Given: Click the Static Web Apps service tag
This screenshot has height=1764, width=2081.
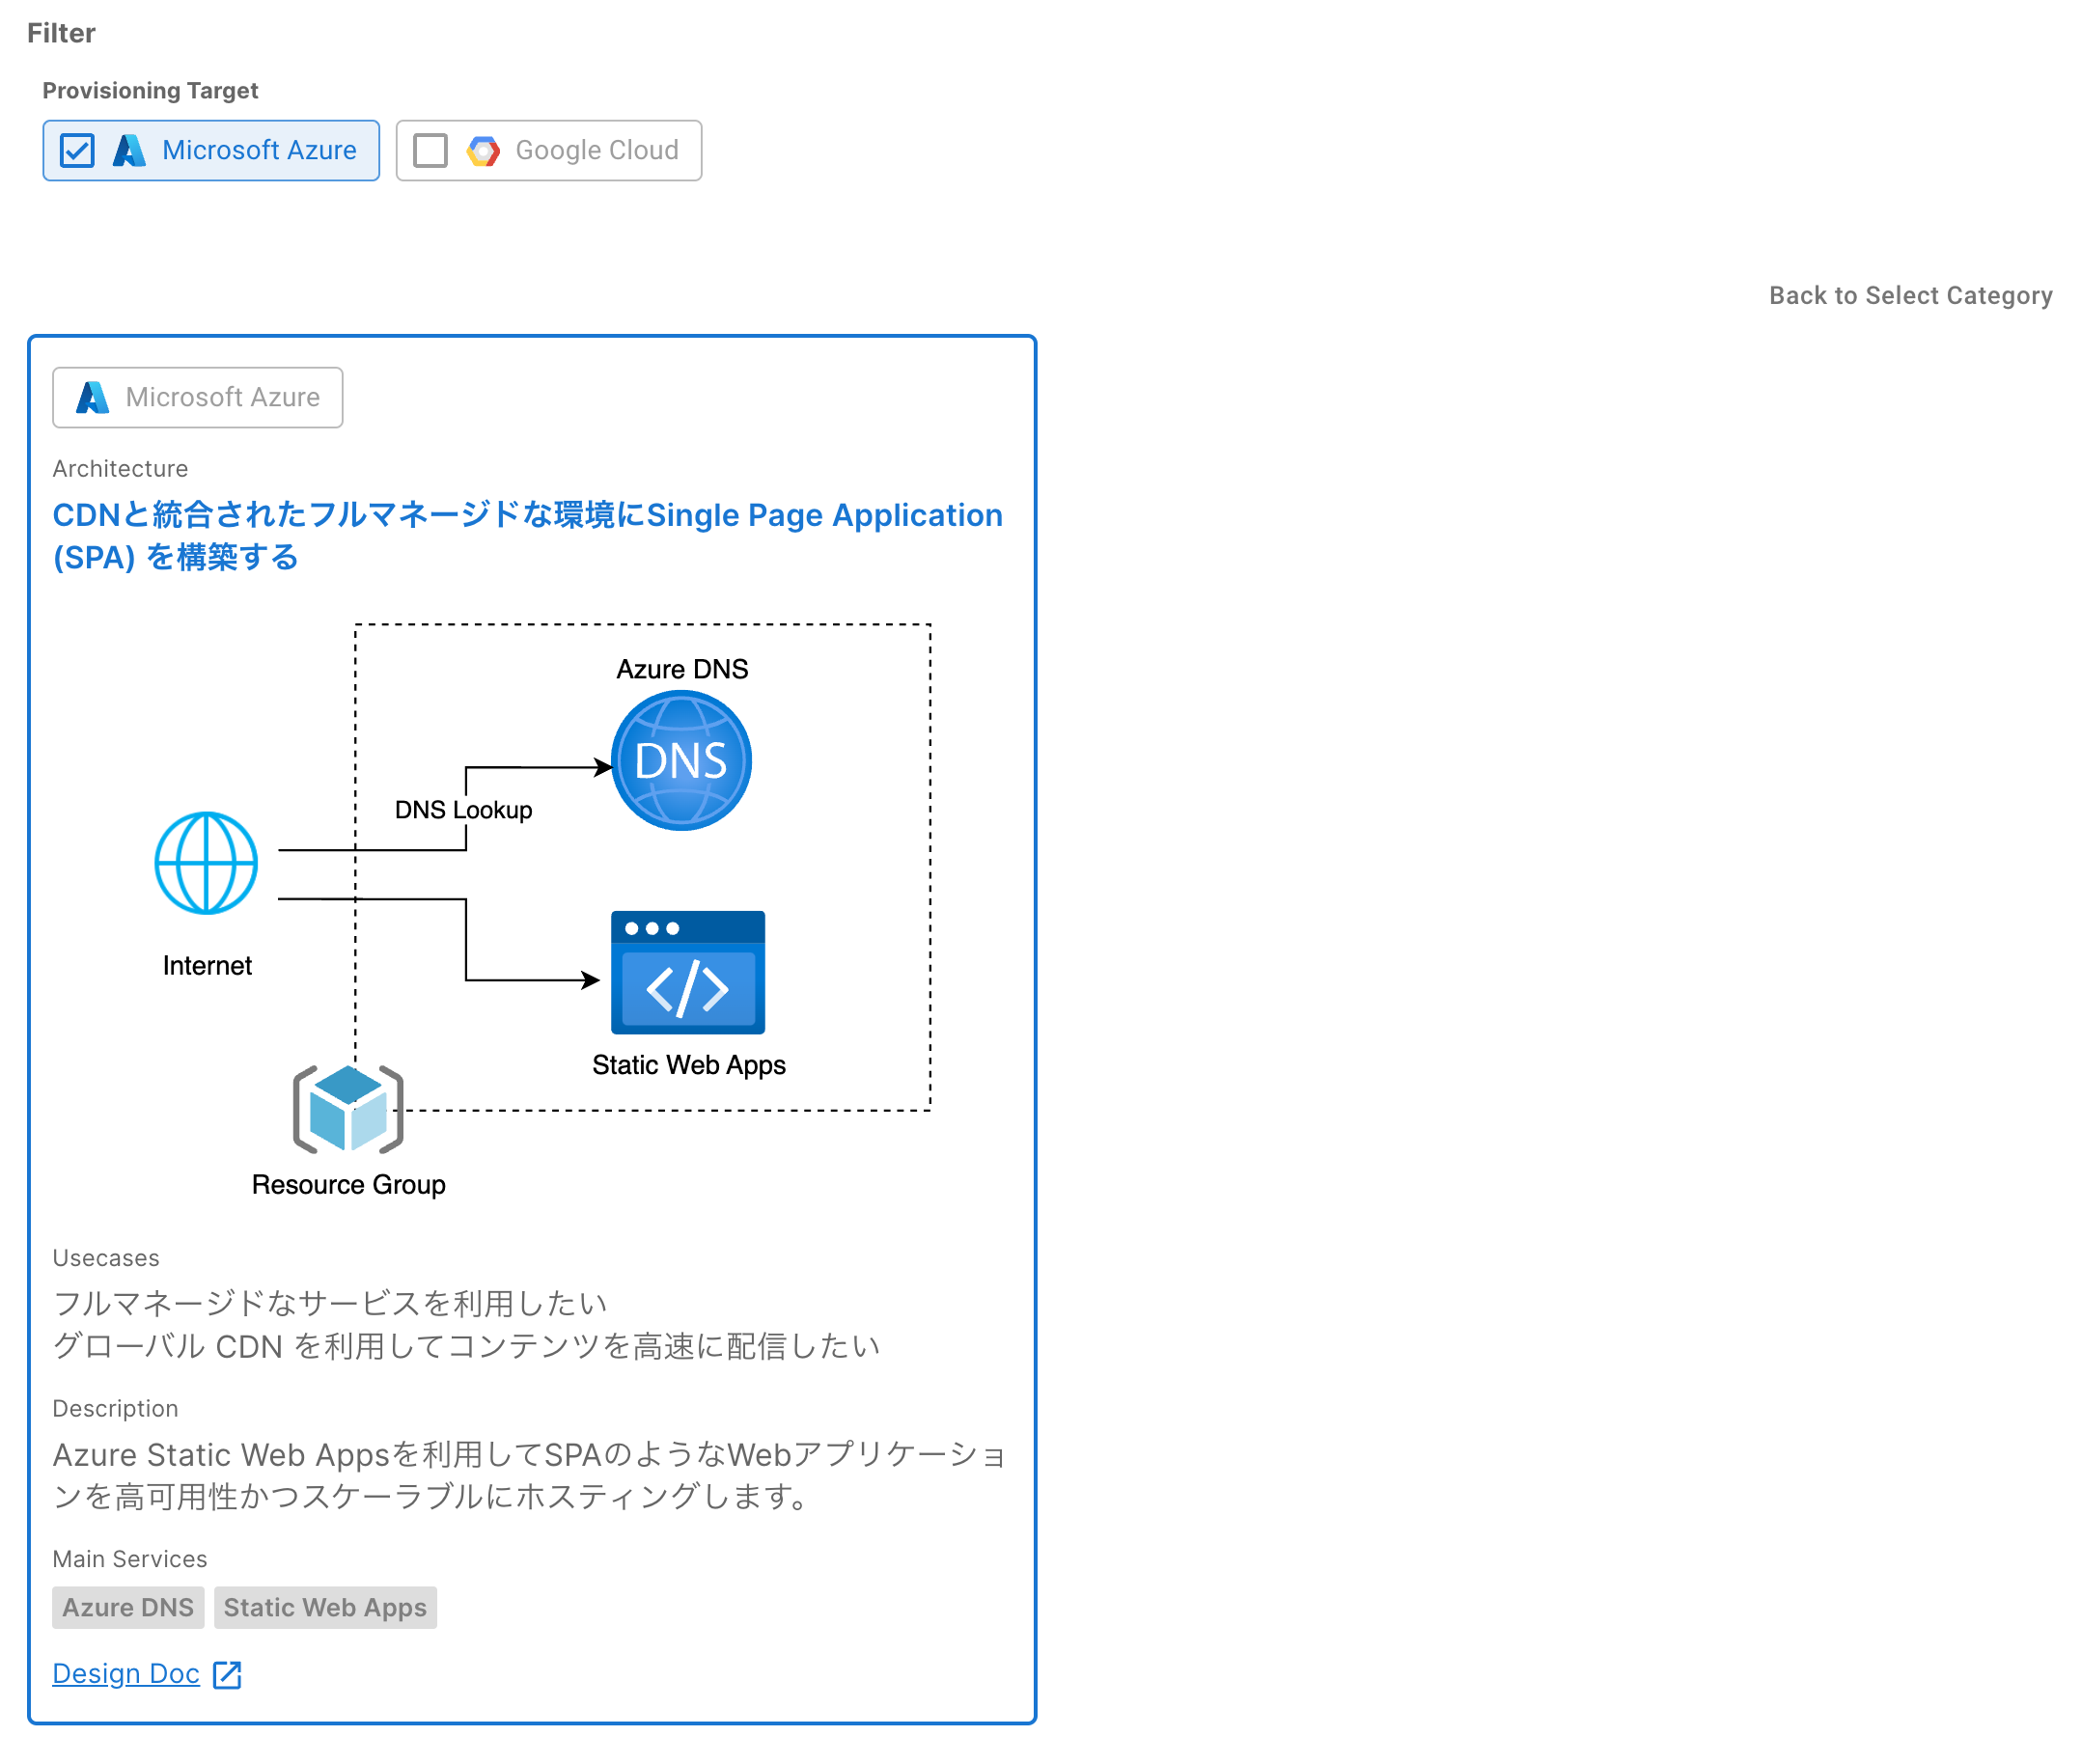Looking at the screenshot, I should [x=325, y=1608].
